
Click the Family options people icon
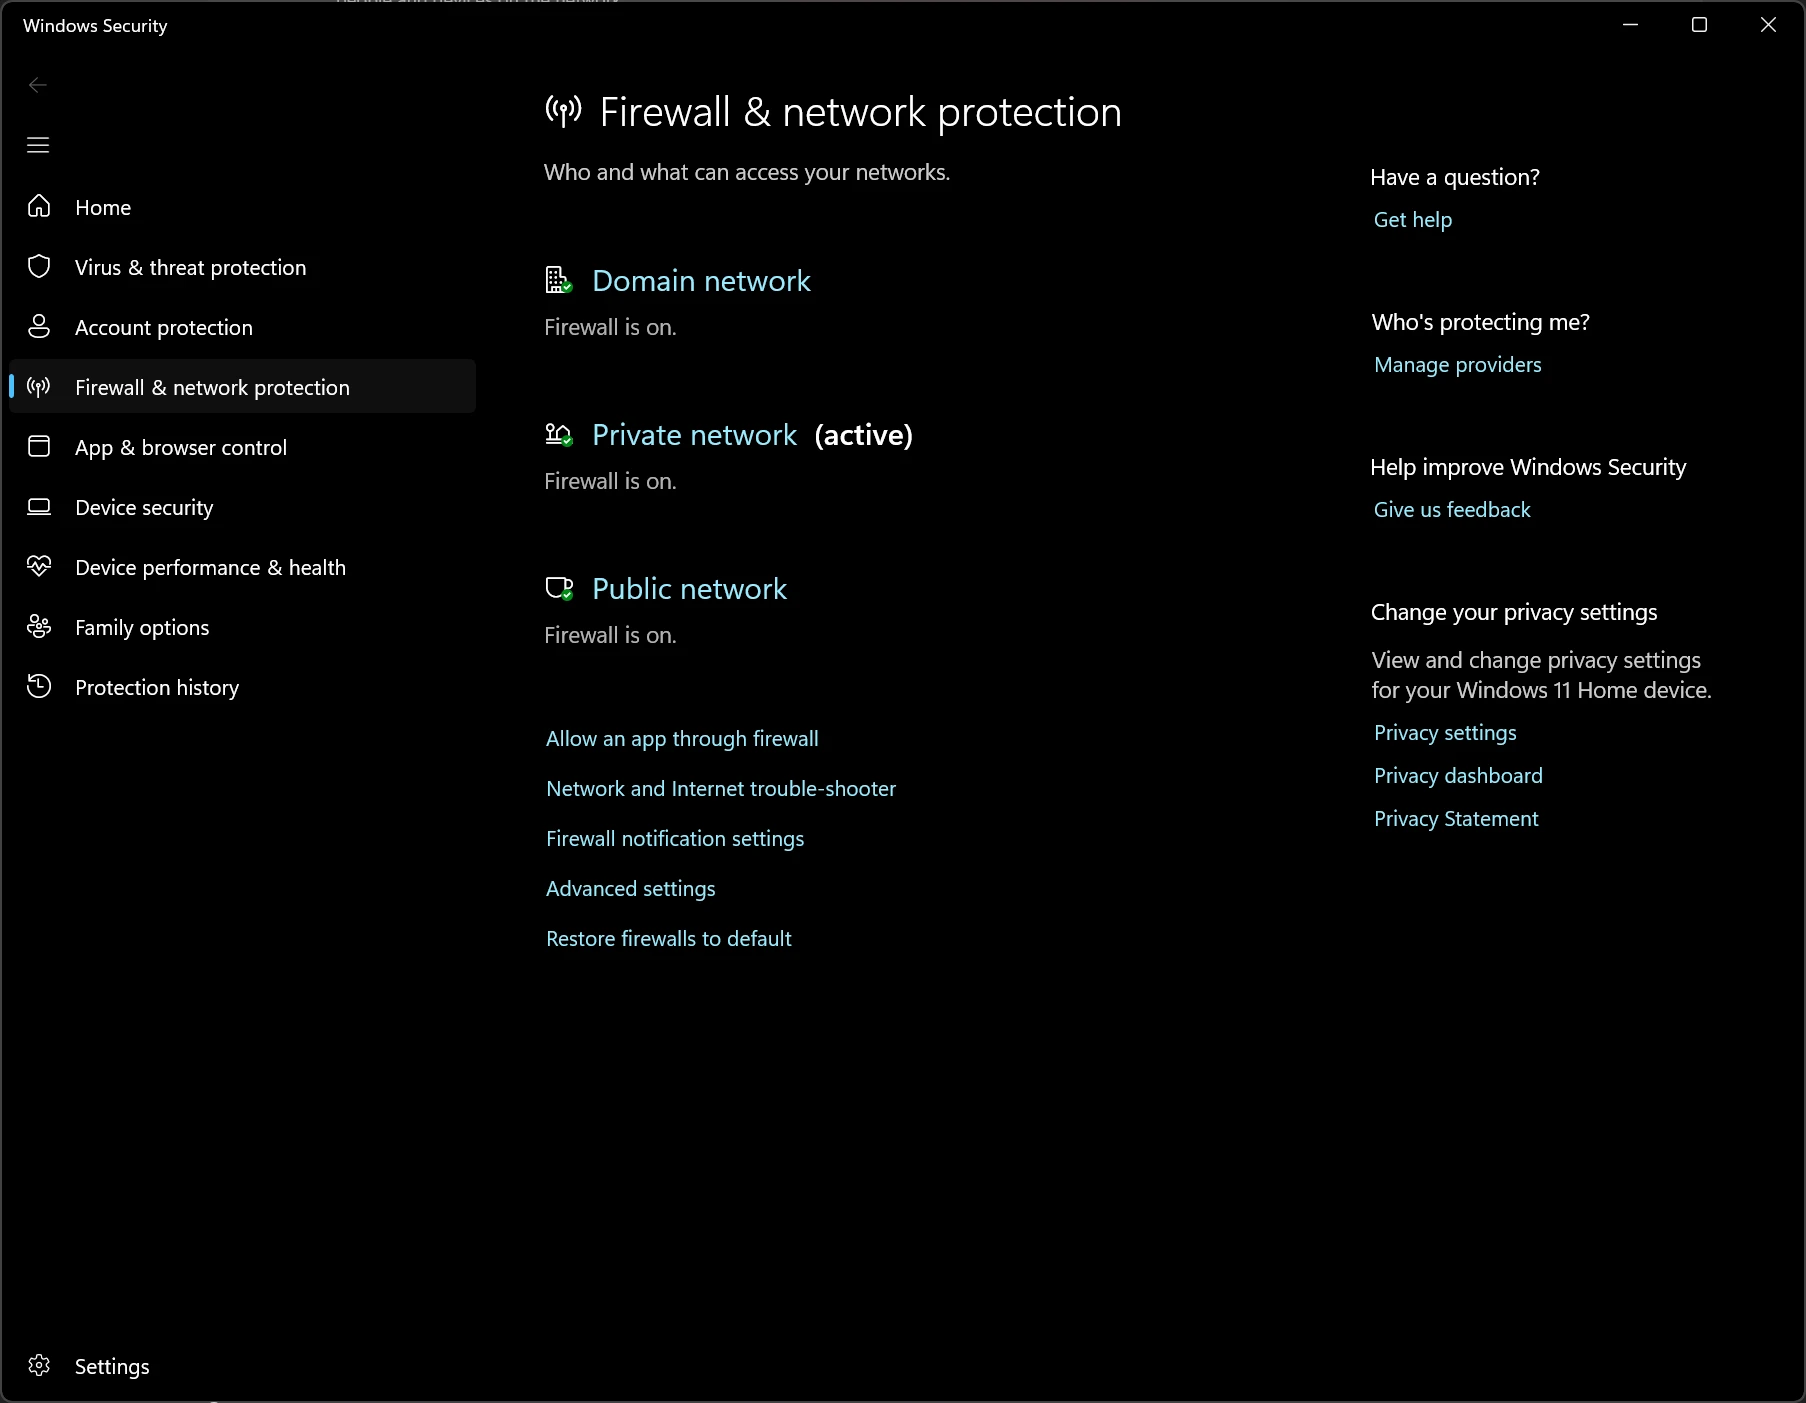pos(39,626)
